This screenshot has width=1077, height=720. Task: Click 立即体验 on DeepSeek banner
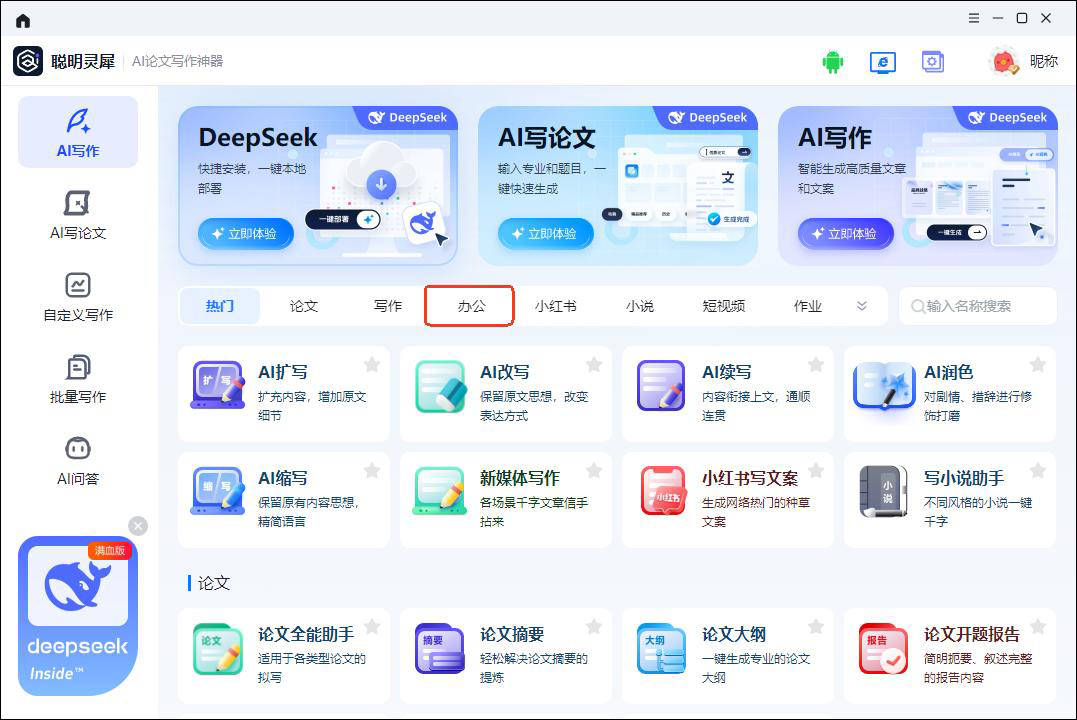(246, 233)
